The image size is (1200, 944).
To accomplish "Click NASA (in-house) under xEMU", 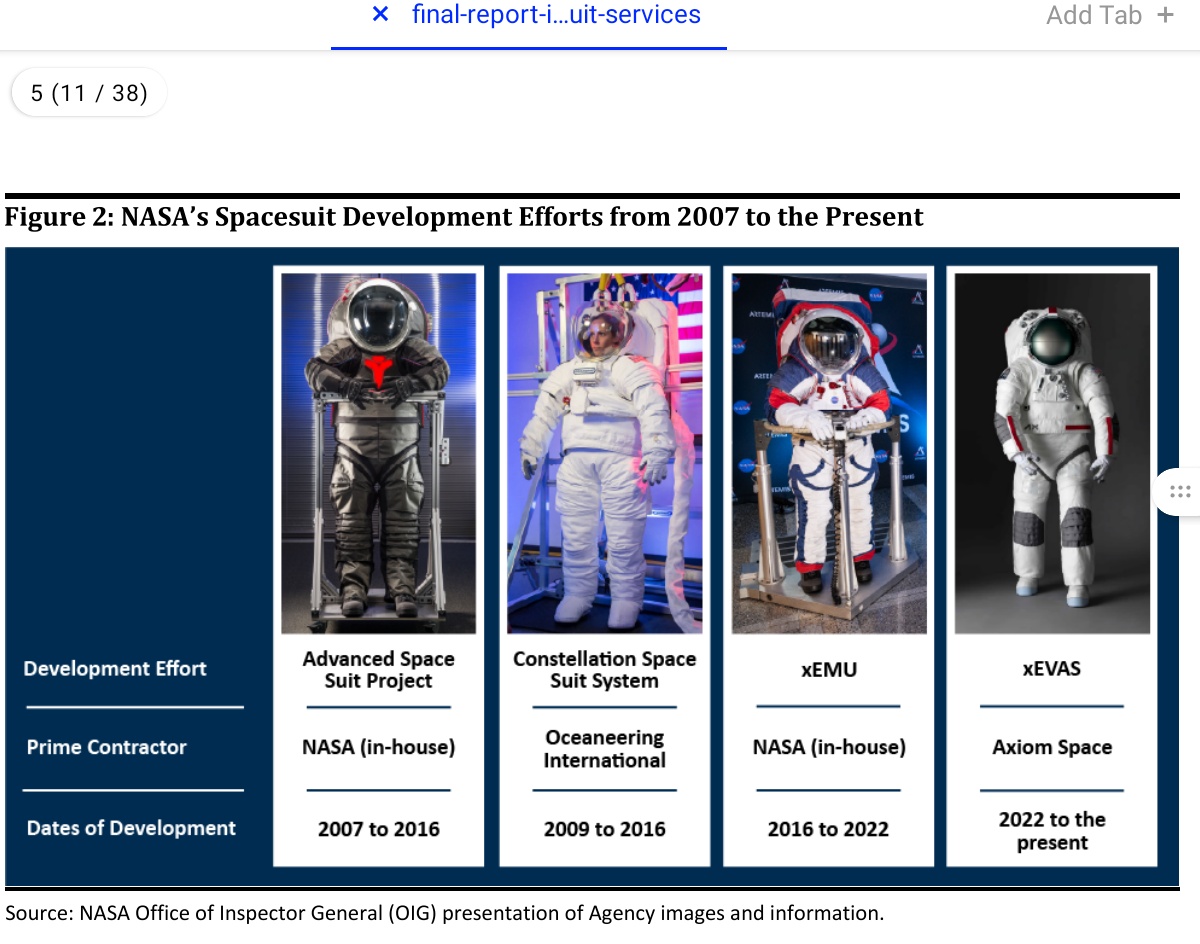I will [x=829, y=747].
